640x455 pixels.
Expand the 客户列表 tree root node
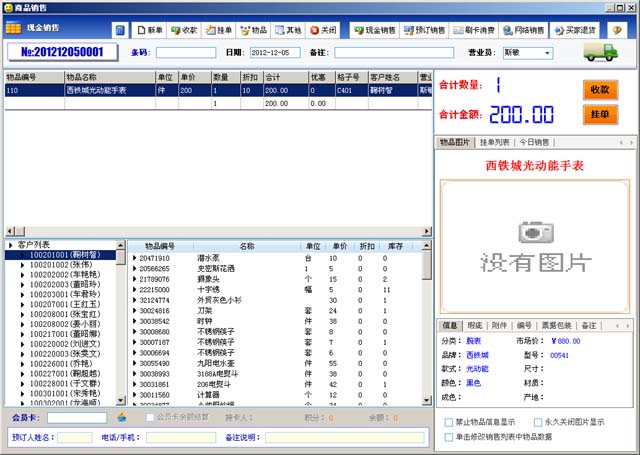[10, 244]
